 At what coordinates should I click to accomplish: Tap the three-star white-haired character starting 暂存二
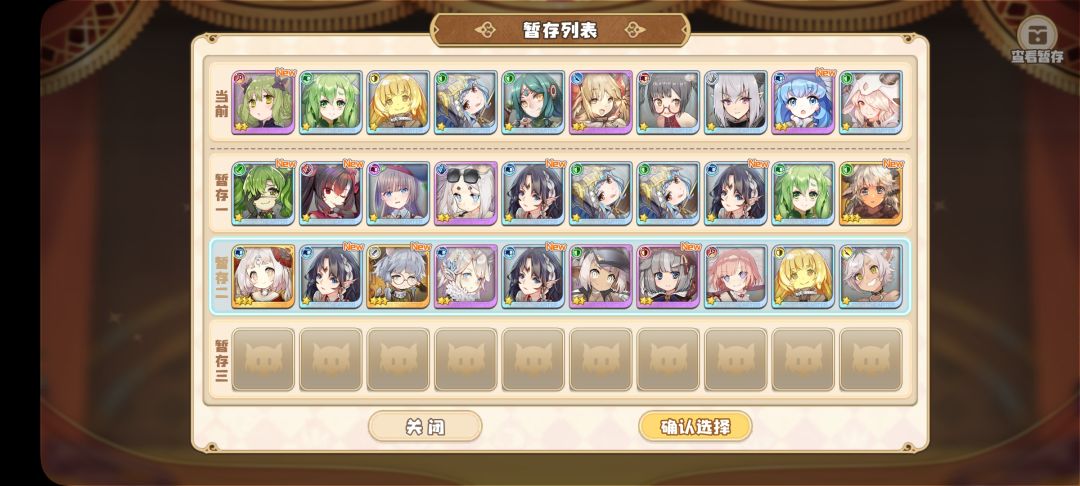[x=263, y=276]
